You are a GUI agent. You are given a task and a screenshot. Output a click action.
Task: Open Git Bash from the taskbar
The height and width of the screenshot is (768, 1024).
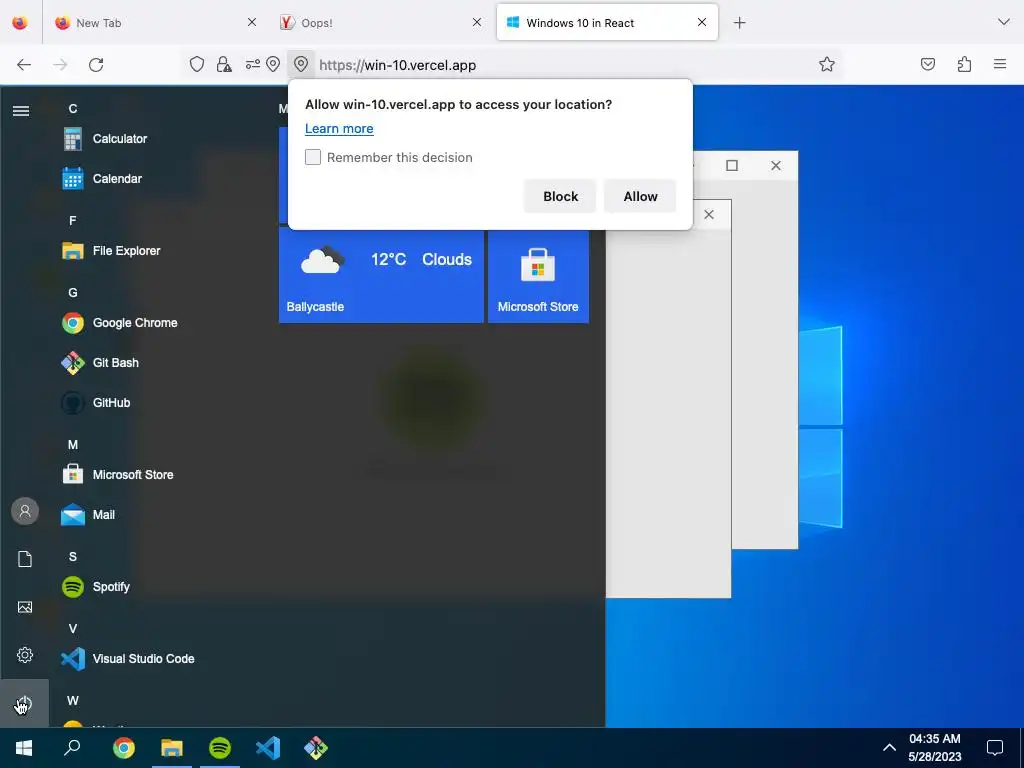click(316, 748)
